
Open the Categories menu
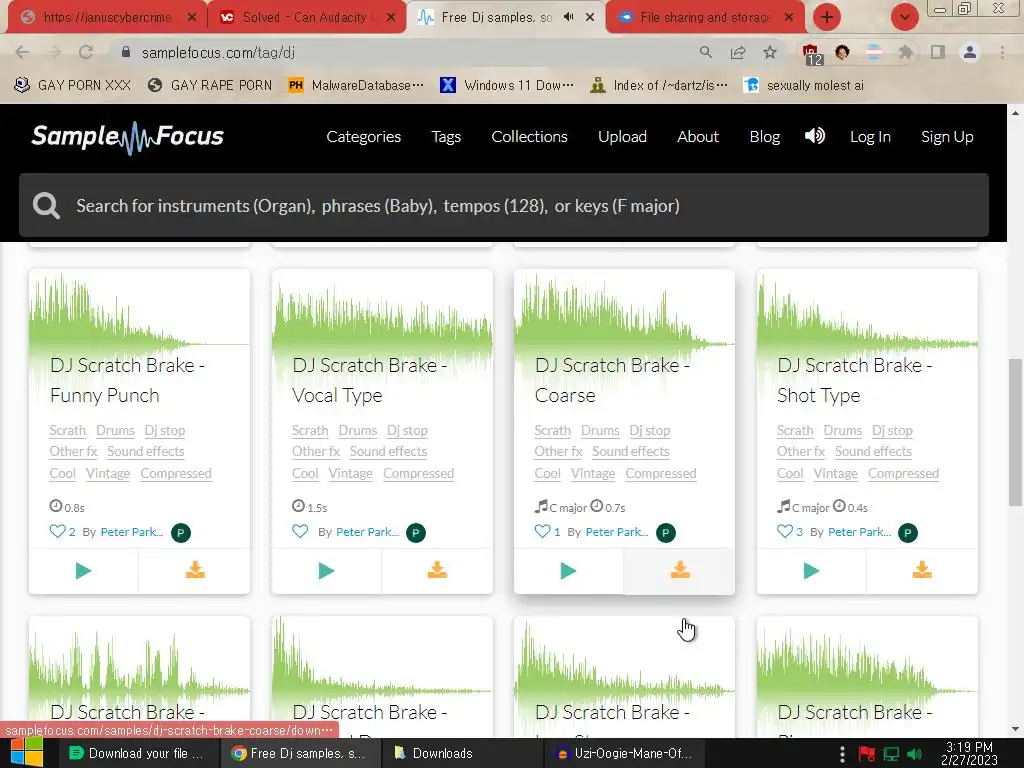click(x=364, y=136)
